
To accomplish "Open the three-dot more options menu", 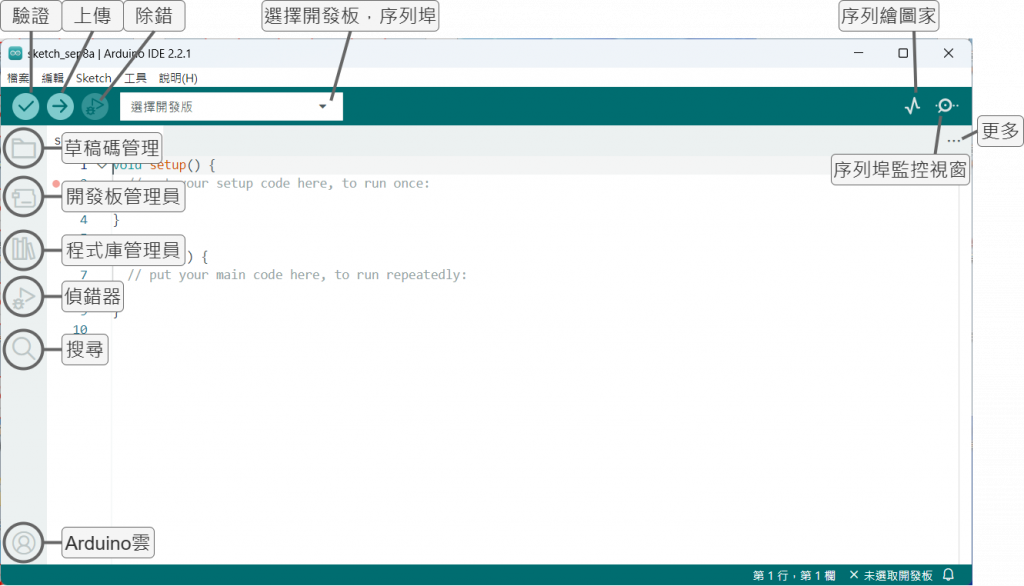I will (953, 140).
